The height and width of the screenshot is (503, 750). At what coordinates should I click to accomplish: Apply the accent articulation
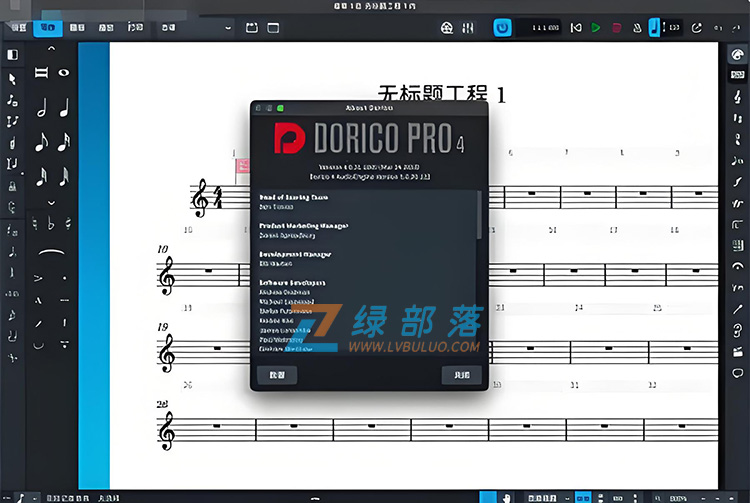(38, 278)
